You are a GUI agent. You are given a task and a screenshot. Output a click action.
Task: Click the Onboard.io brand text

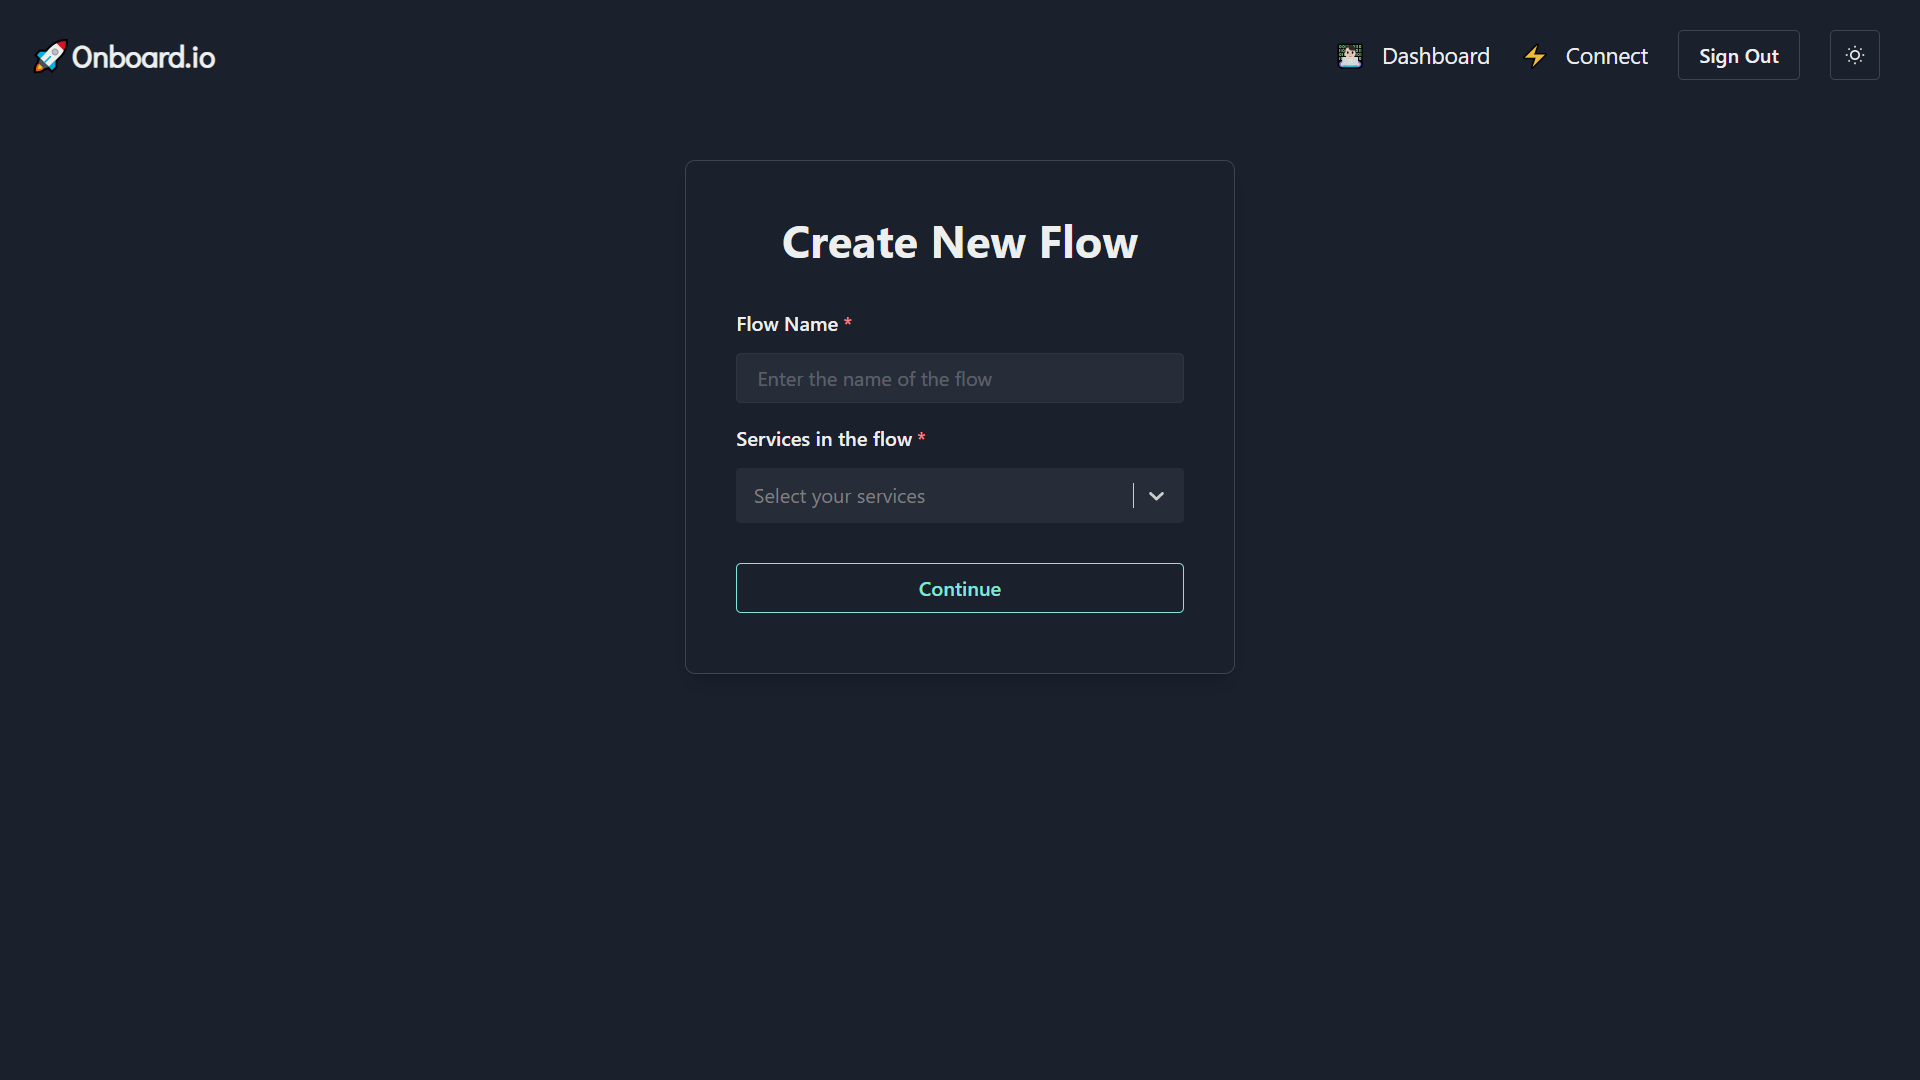pos(144,57)
